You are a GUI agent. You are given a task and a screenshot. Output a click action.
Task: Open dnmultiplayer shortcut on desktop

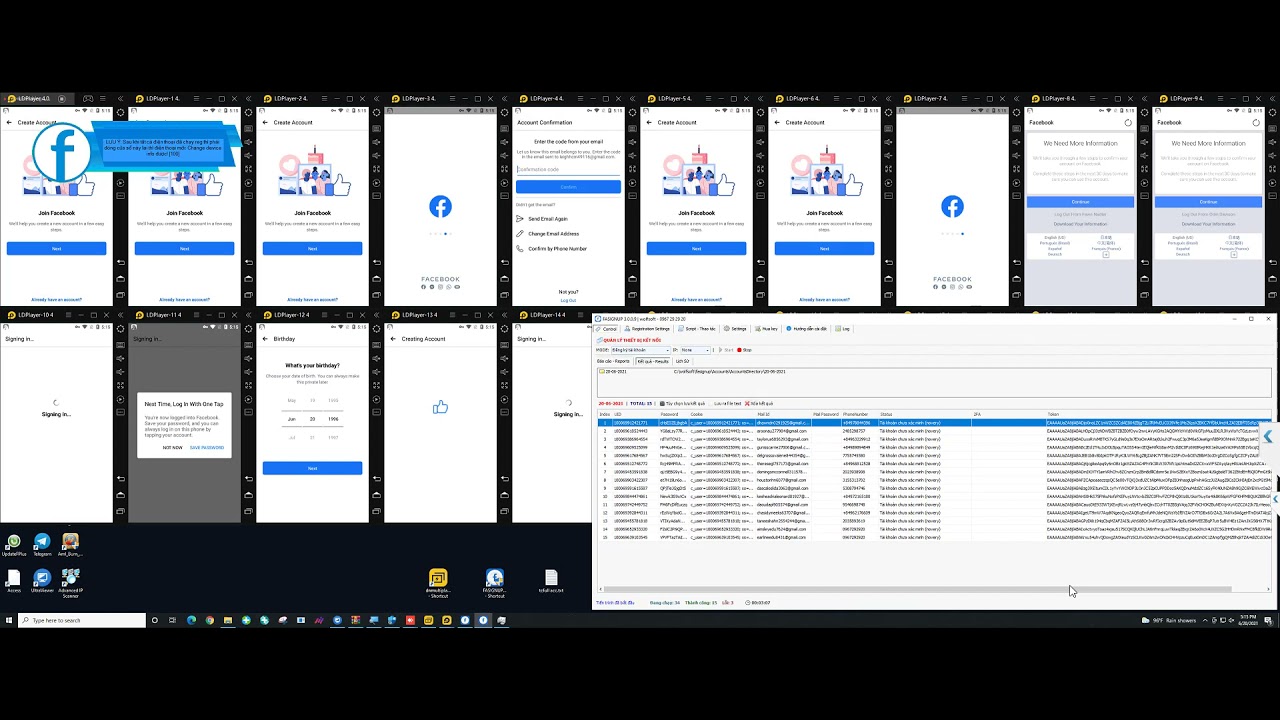(x=438, y=582)
